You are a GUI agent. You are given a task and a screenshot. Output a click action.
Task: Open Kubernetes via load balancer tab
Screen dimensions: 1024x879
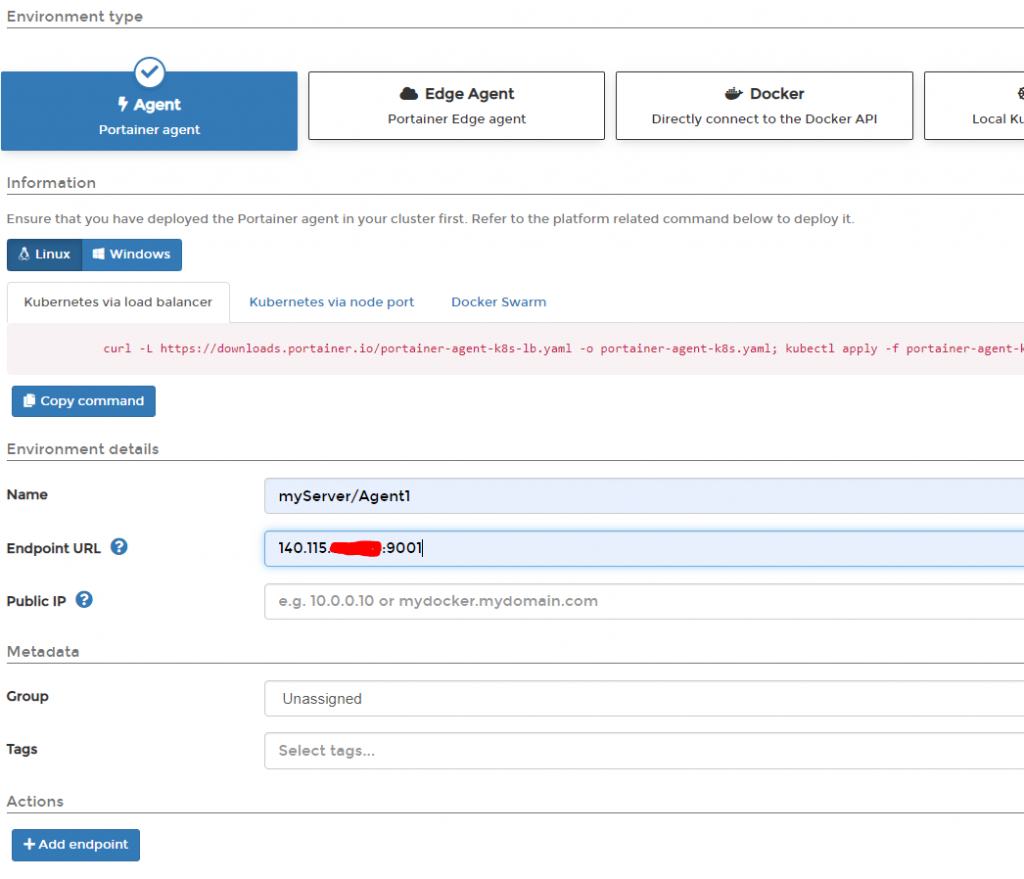pos(118,302)
